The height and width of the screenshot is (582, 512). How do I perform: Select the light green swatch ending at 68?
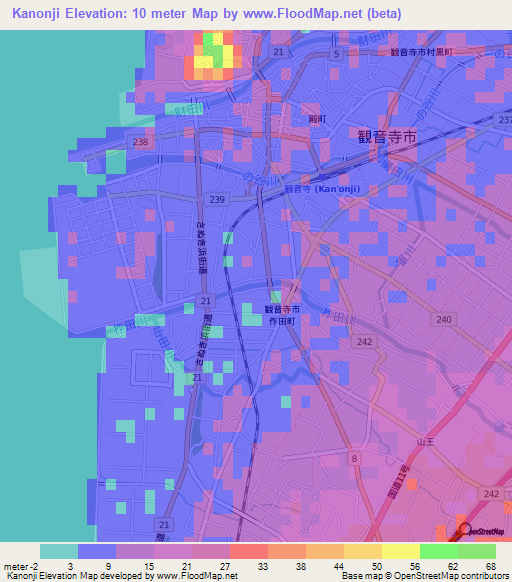click(477, 552)
